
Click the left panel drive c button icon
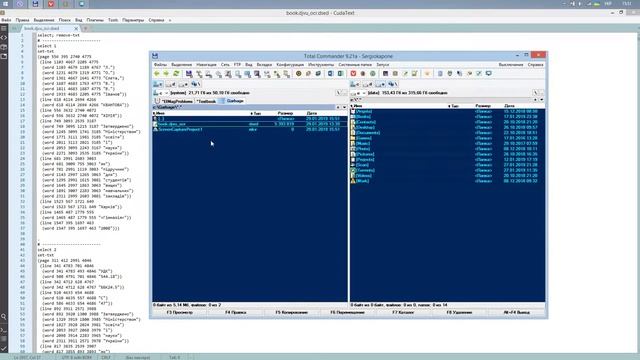coord(158,84)
